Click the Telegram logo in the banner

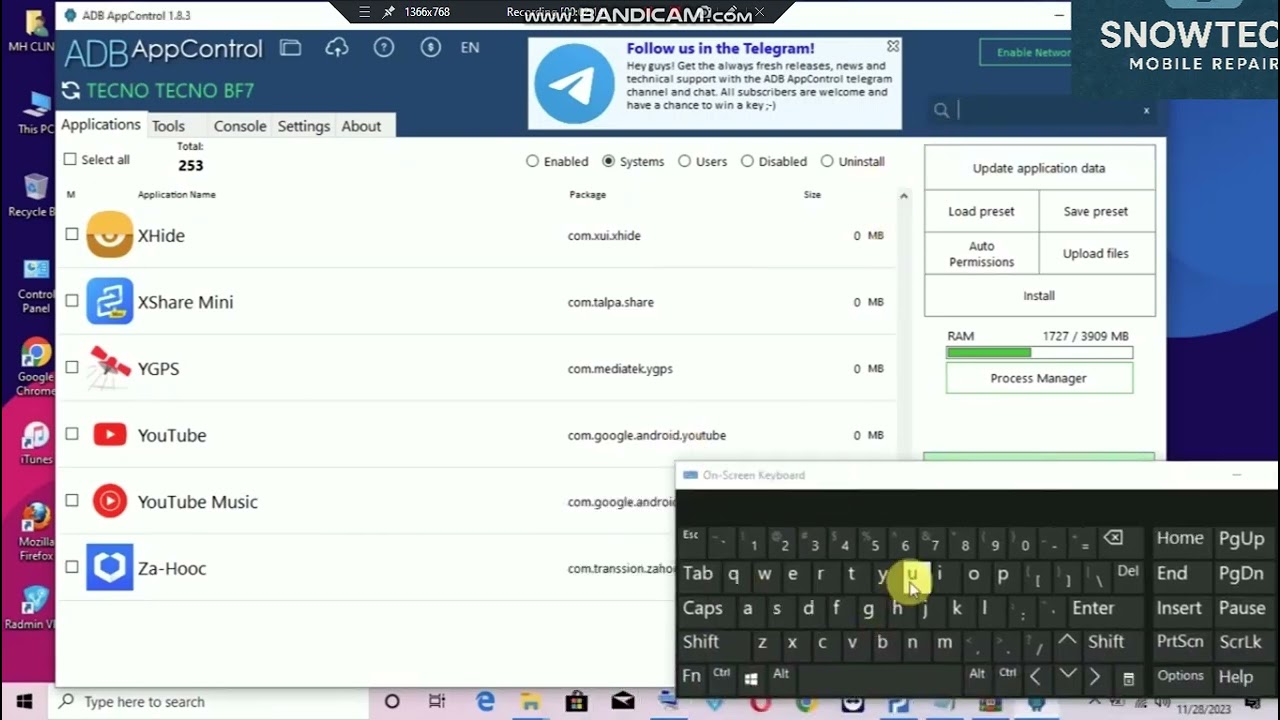574,84
